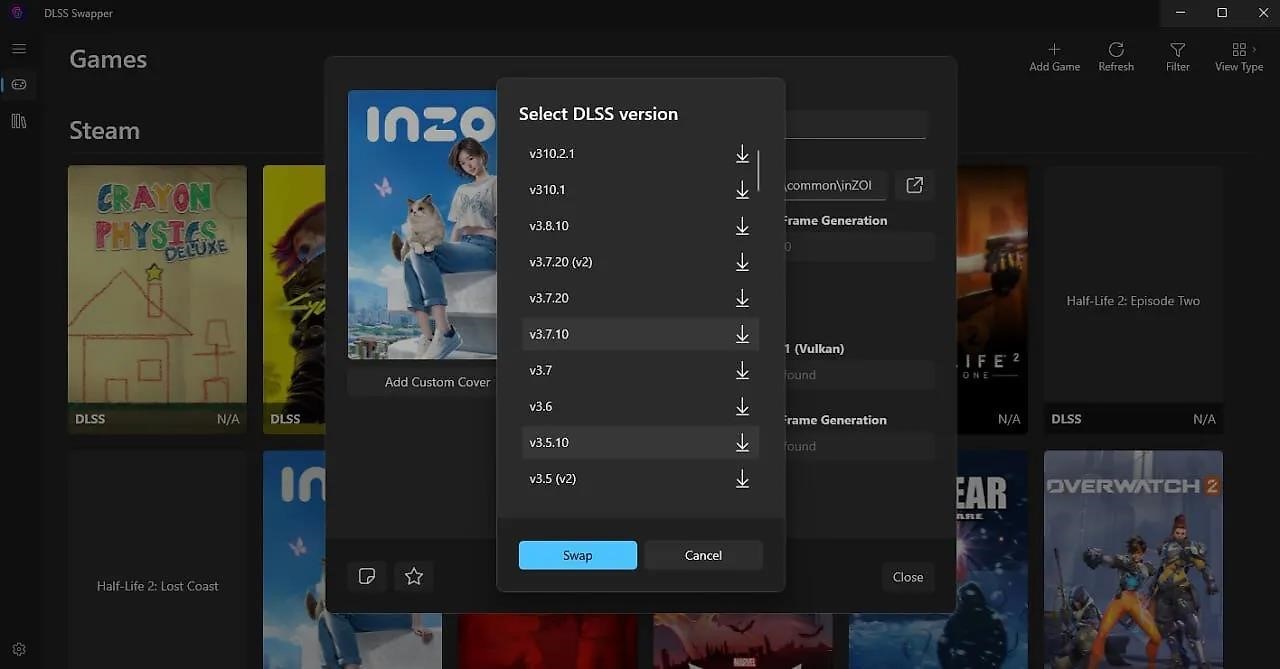This screenshot has height=669, width=1280.
Task: Click the download icon beside v3.7
Action: 742,370
